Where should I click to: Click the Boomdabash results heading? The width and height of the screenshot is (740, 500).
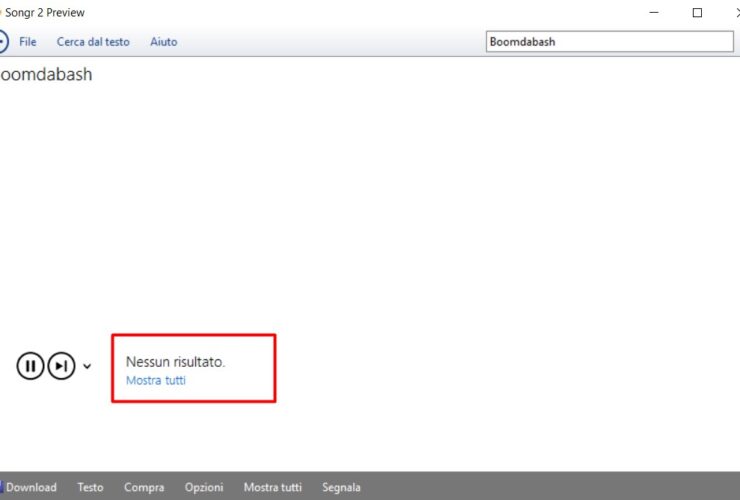coord(46,74)
